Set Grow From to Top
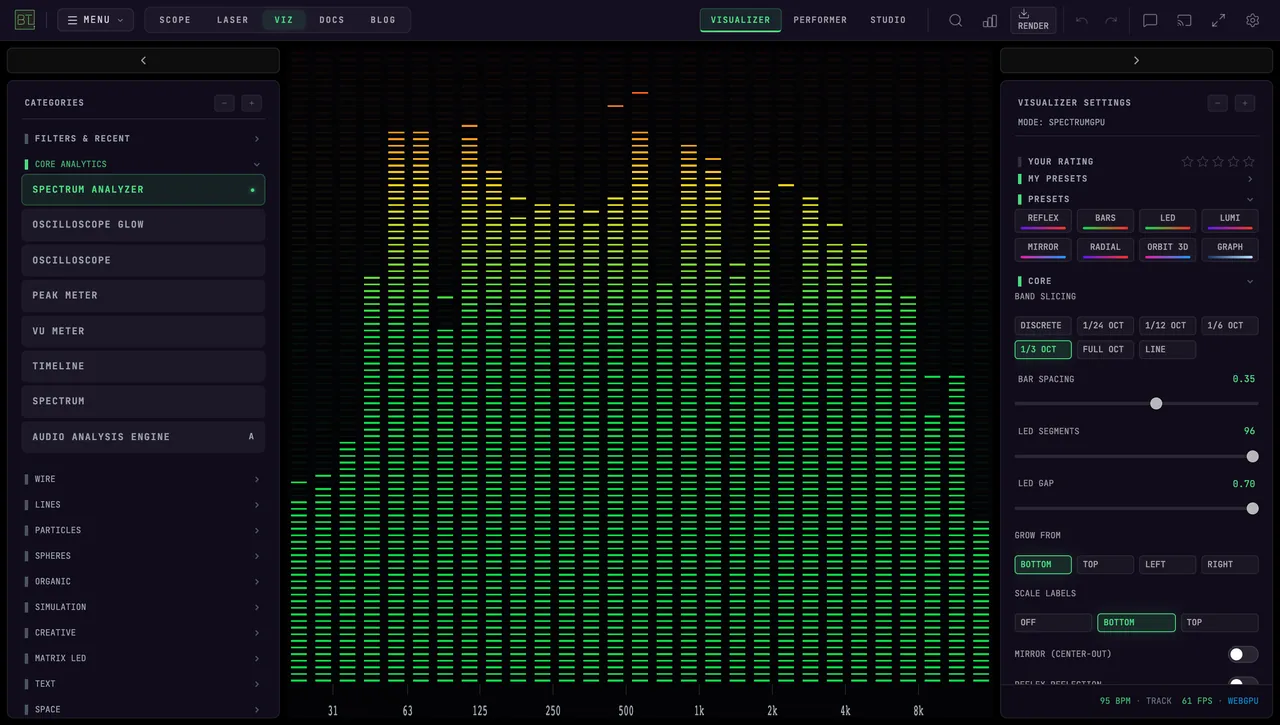1280x725 pixels. click(1105, 564)
